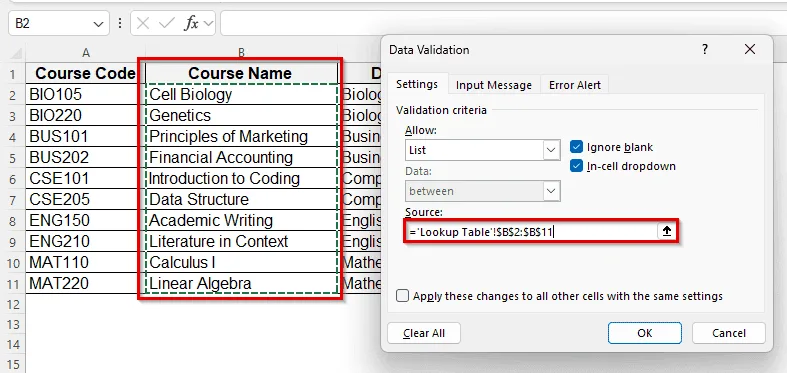This screenshot has height=373, width=787.
Task: Select cell CSE101
Action: tap(85, 179)
